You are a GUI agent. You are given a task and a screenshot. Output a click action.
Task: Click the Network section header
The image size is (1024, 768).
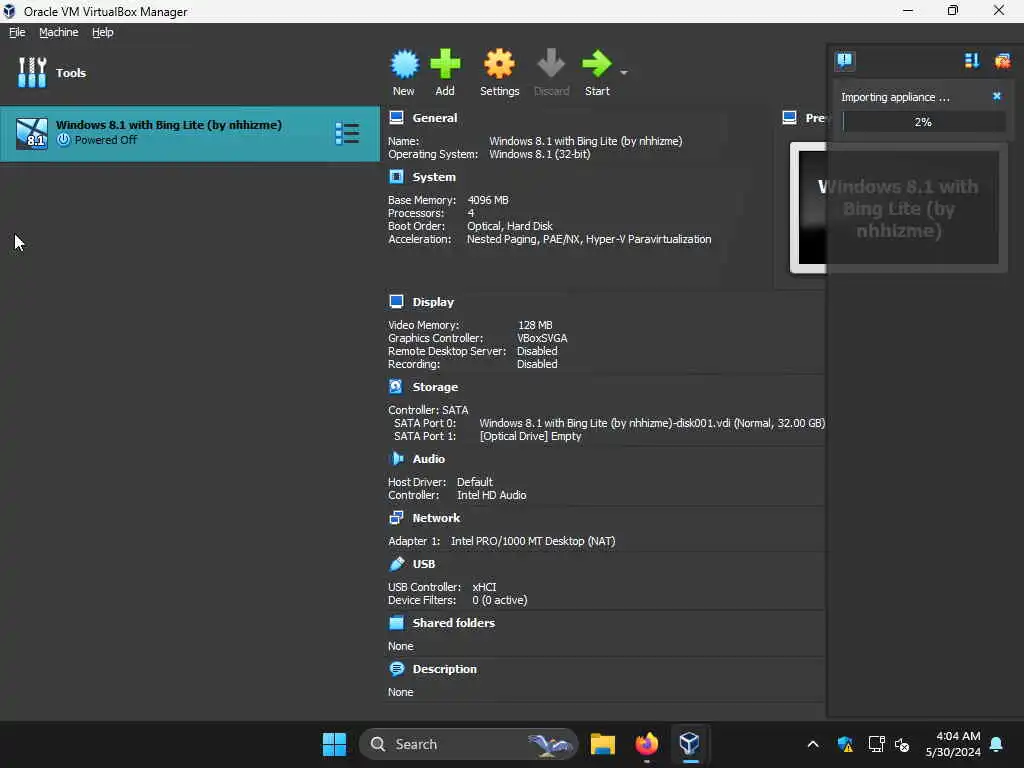tap(436, 518)
